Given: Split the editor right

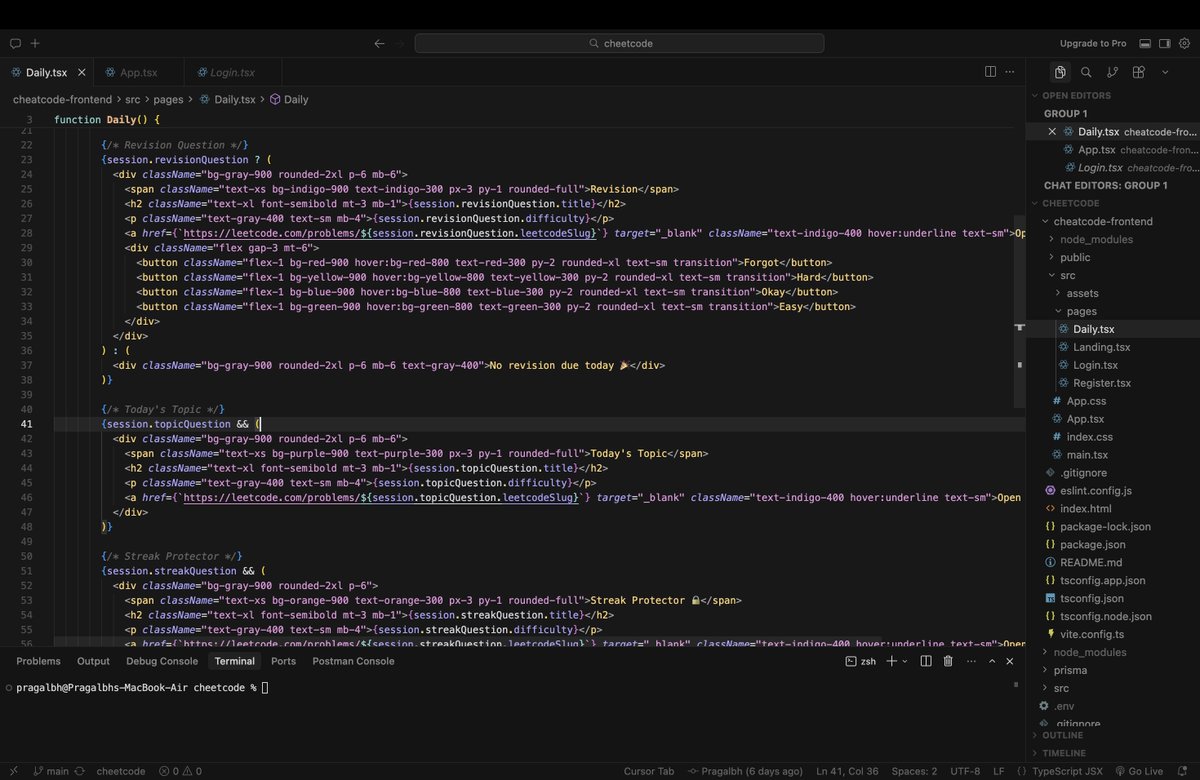Looking at the screenshot, I should [990, 72].
